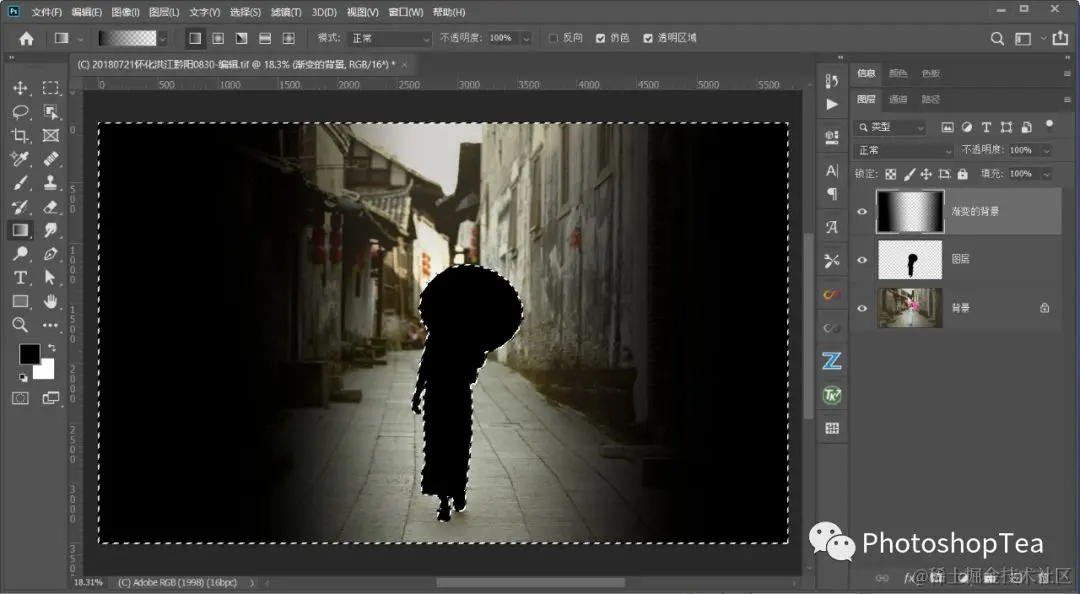1080x594 pixels.
Task: Open the 模式 blend mode dropdown in options bar
Action: pos(388,38)
